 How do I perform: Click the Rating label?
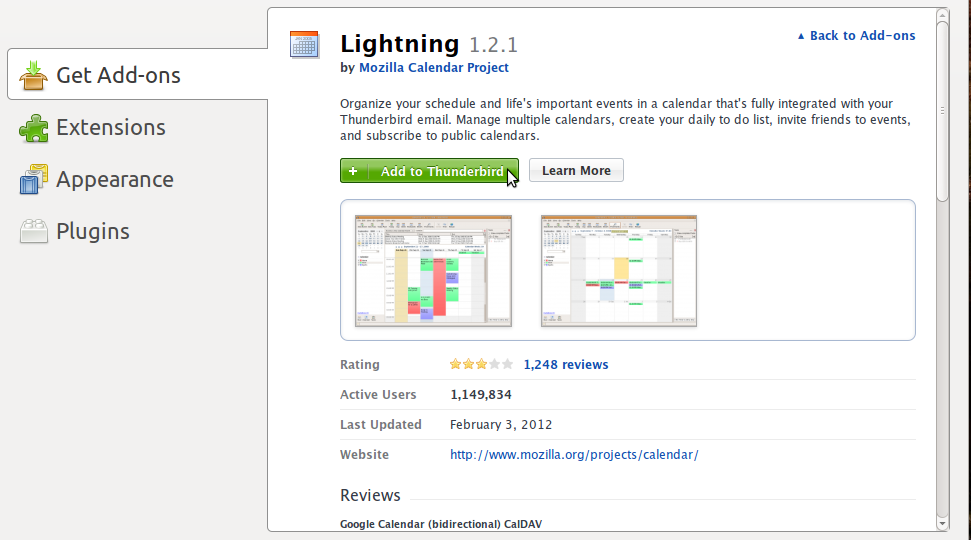(360, 365)
